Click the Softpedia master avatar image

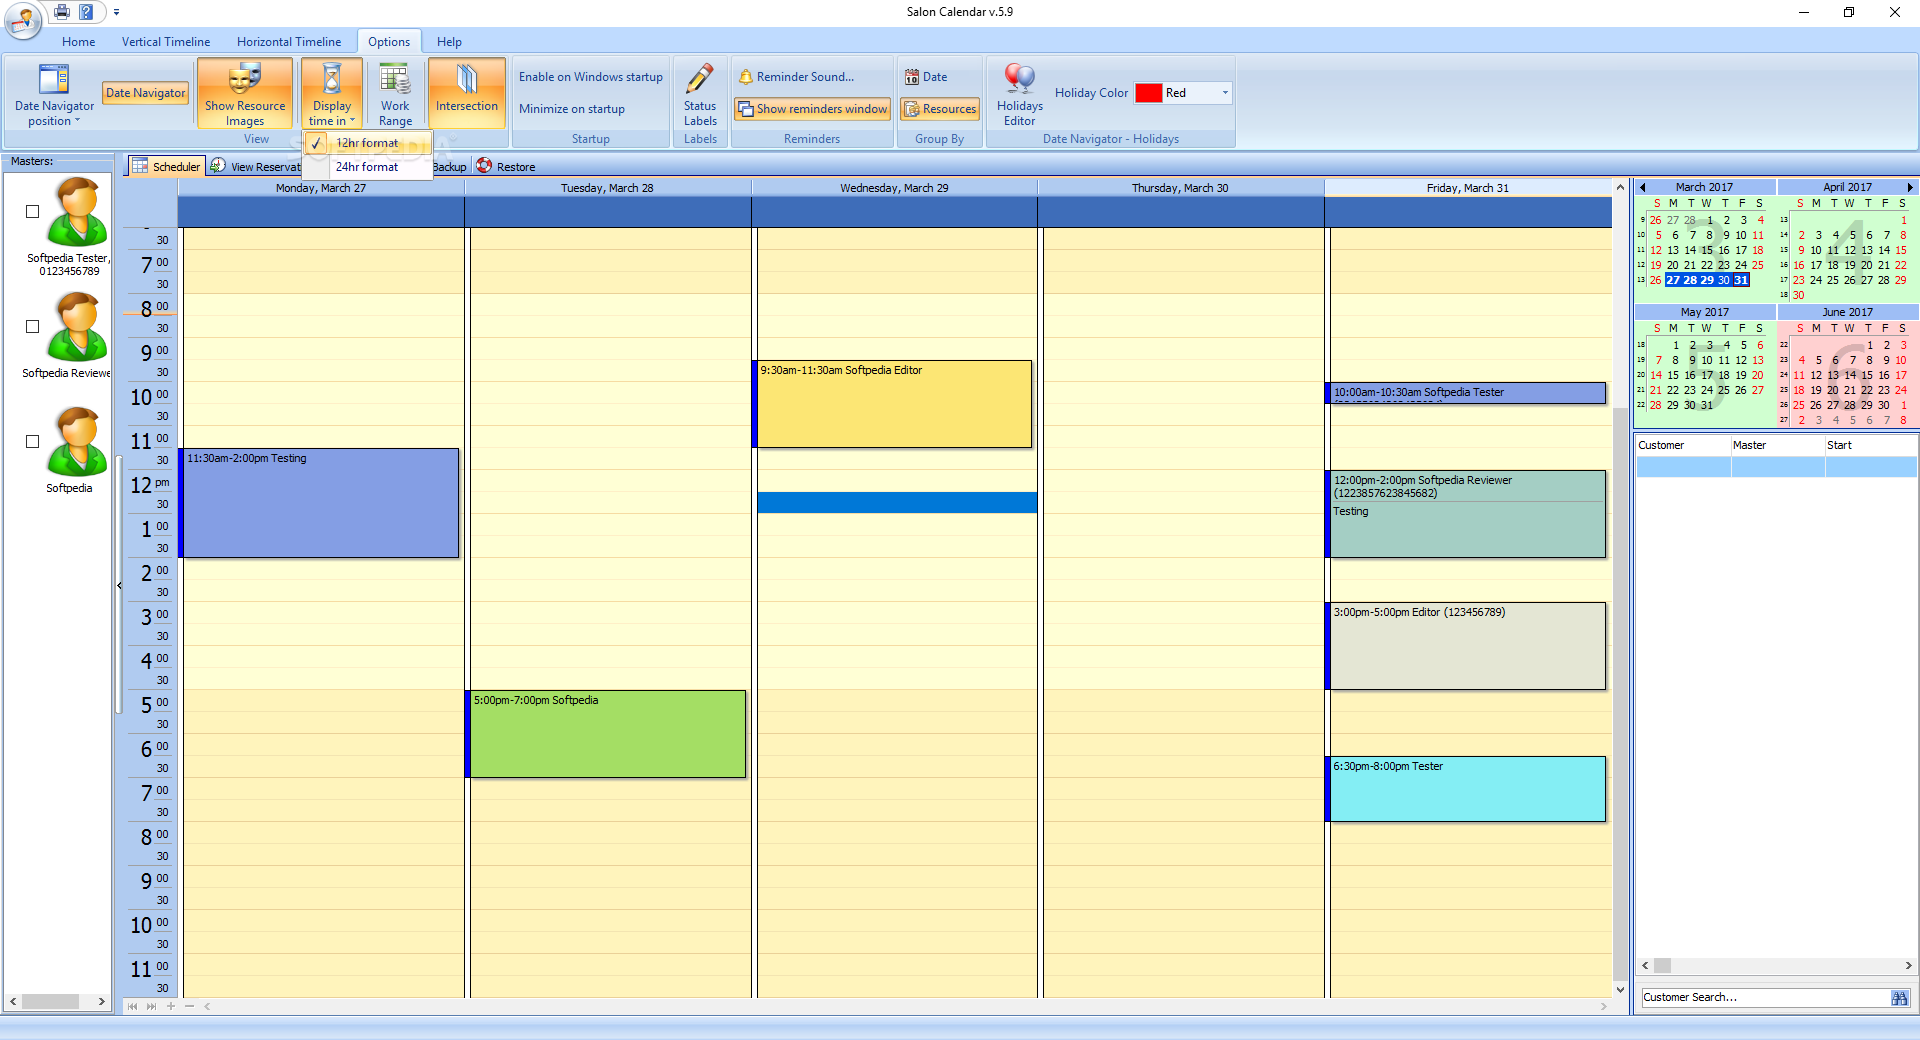coord(78,442)
